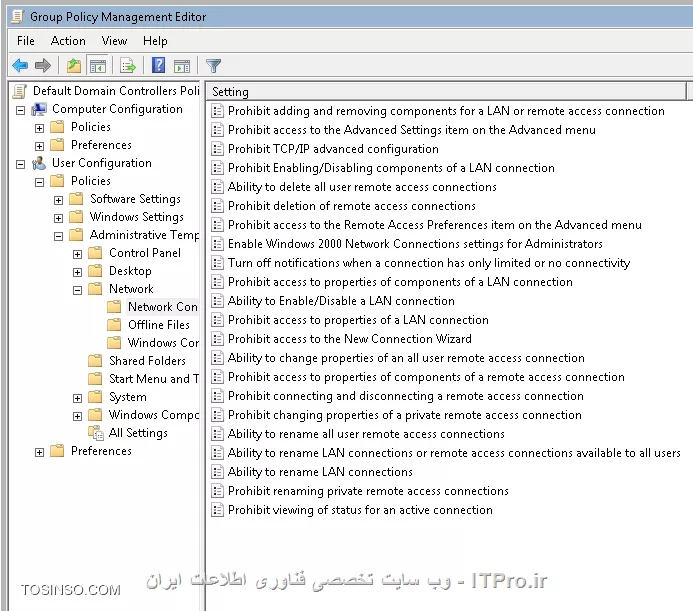Select 'Prohibit connecting and disconnecting a remote access connection'

pyautogui.click(x=406, y=396)
